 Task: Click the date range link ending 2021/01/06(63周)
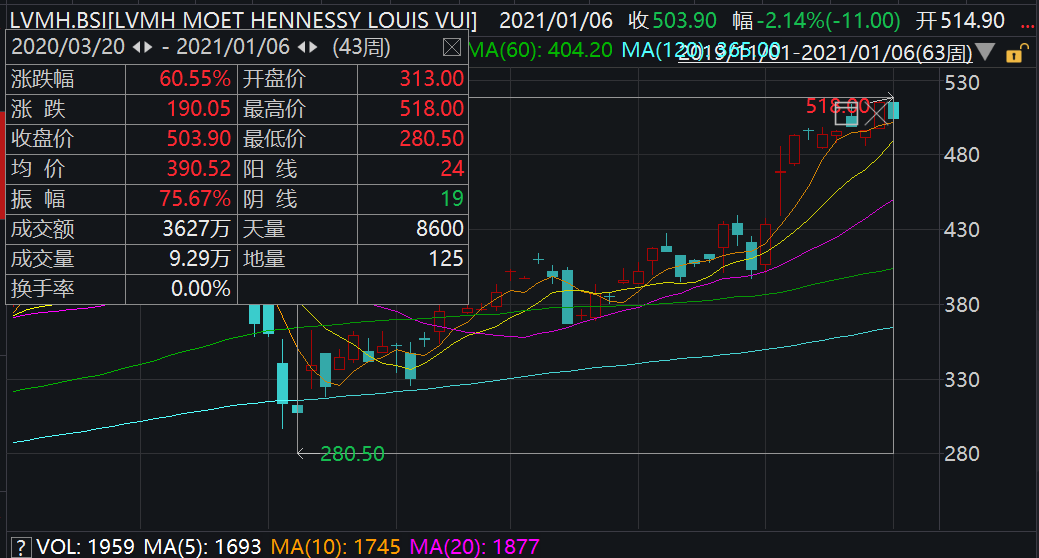(825, 54)
